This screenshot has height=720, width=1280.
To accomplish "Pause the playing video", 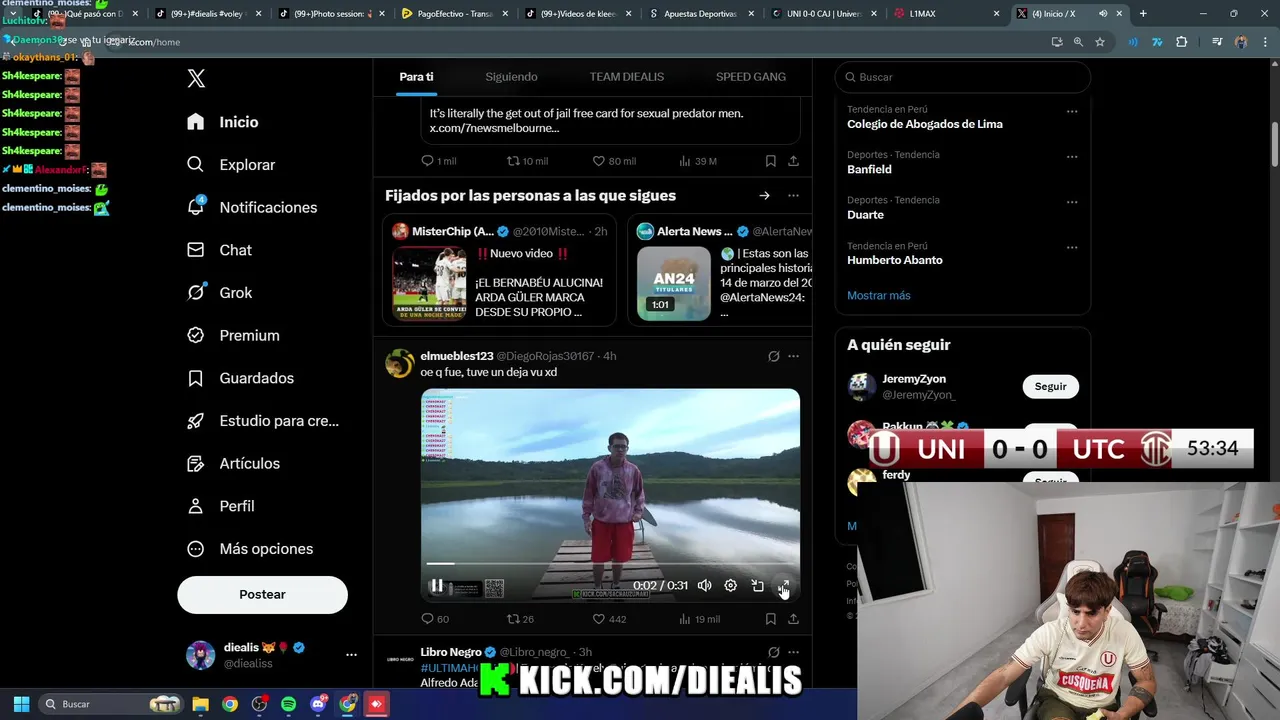I will click(x=437, y=586).
